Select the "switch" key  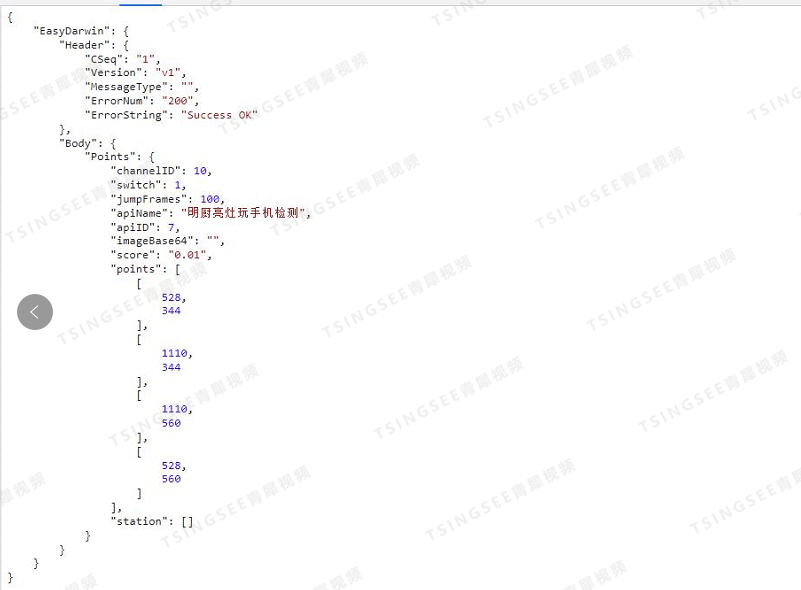(136, 185)
